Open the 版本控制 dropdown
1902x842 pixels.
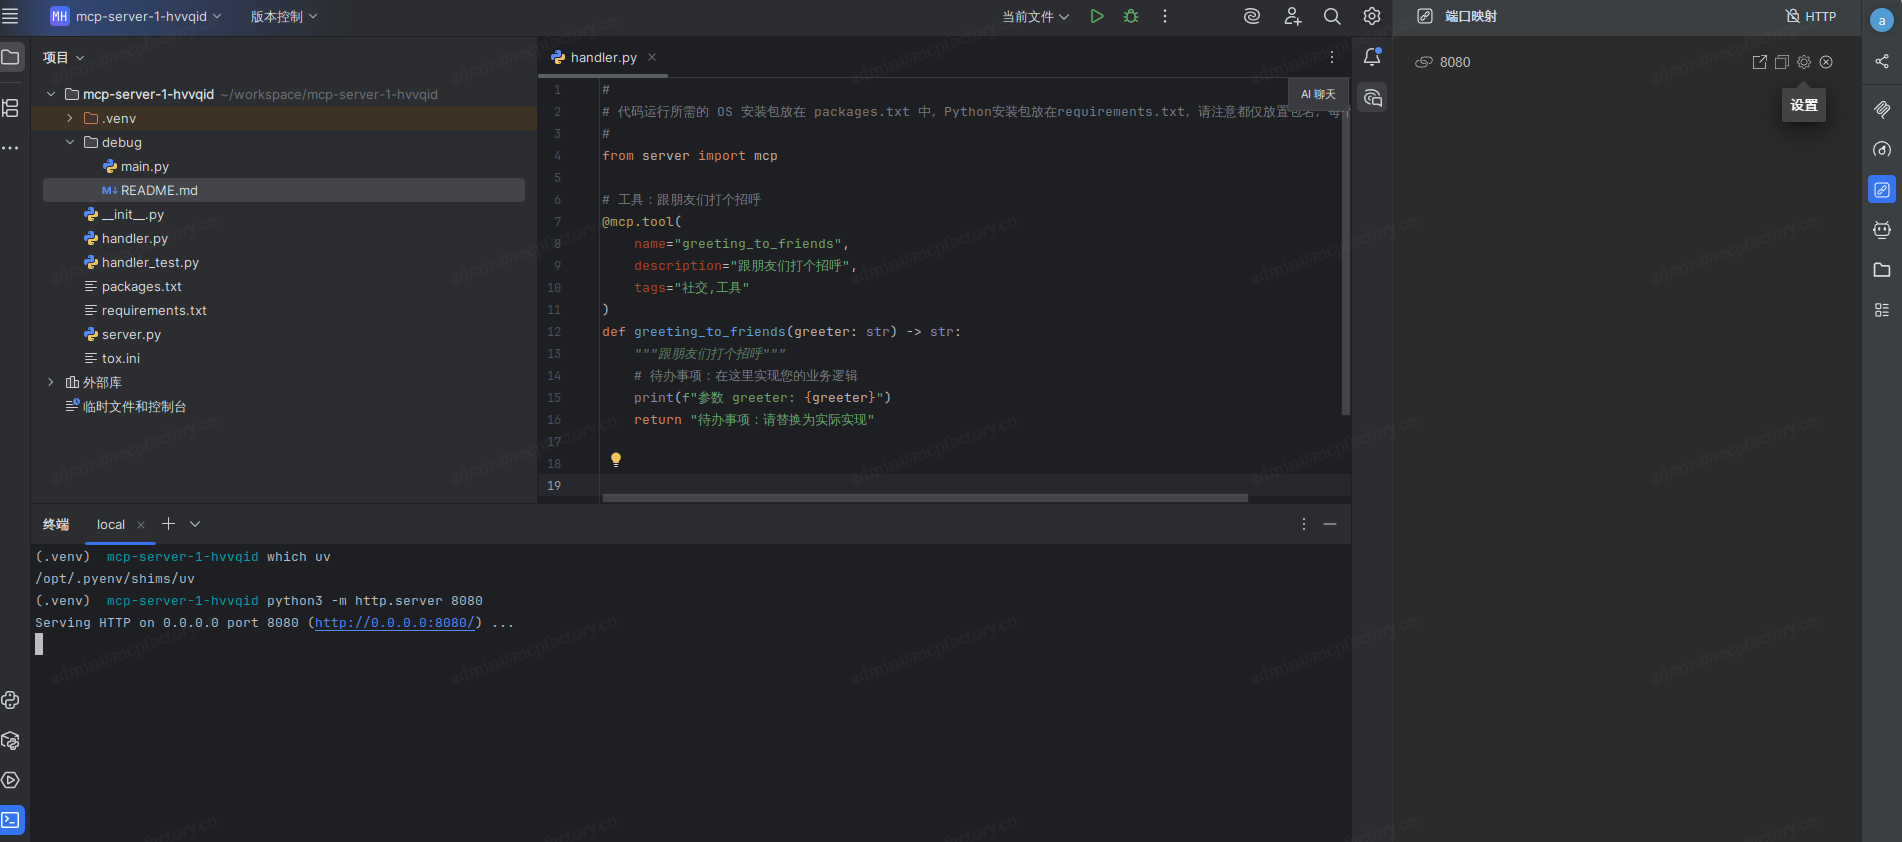coord(284,16)
